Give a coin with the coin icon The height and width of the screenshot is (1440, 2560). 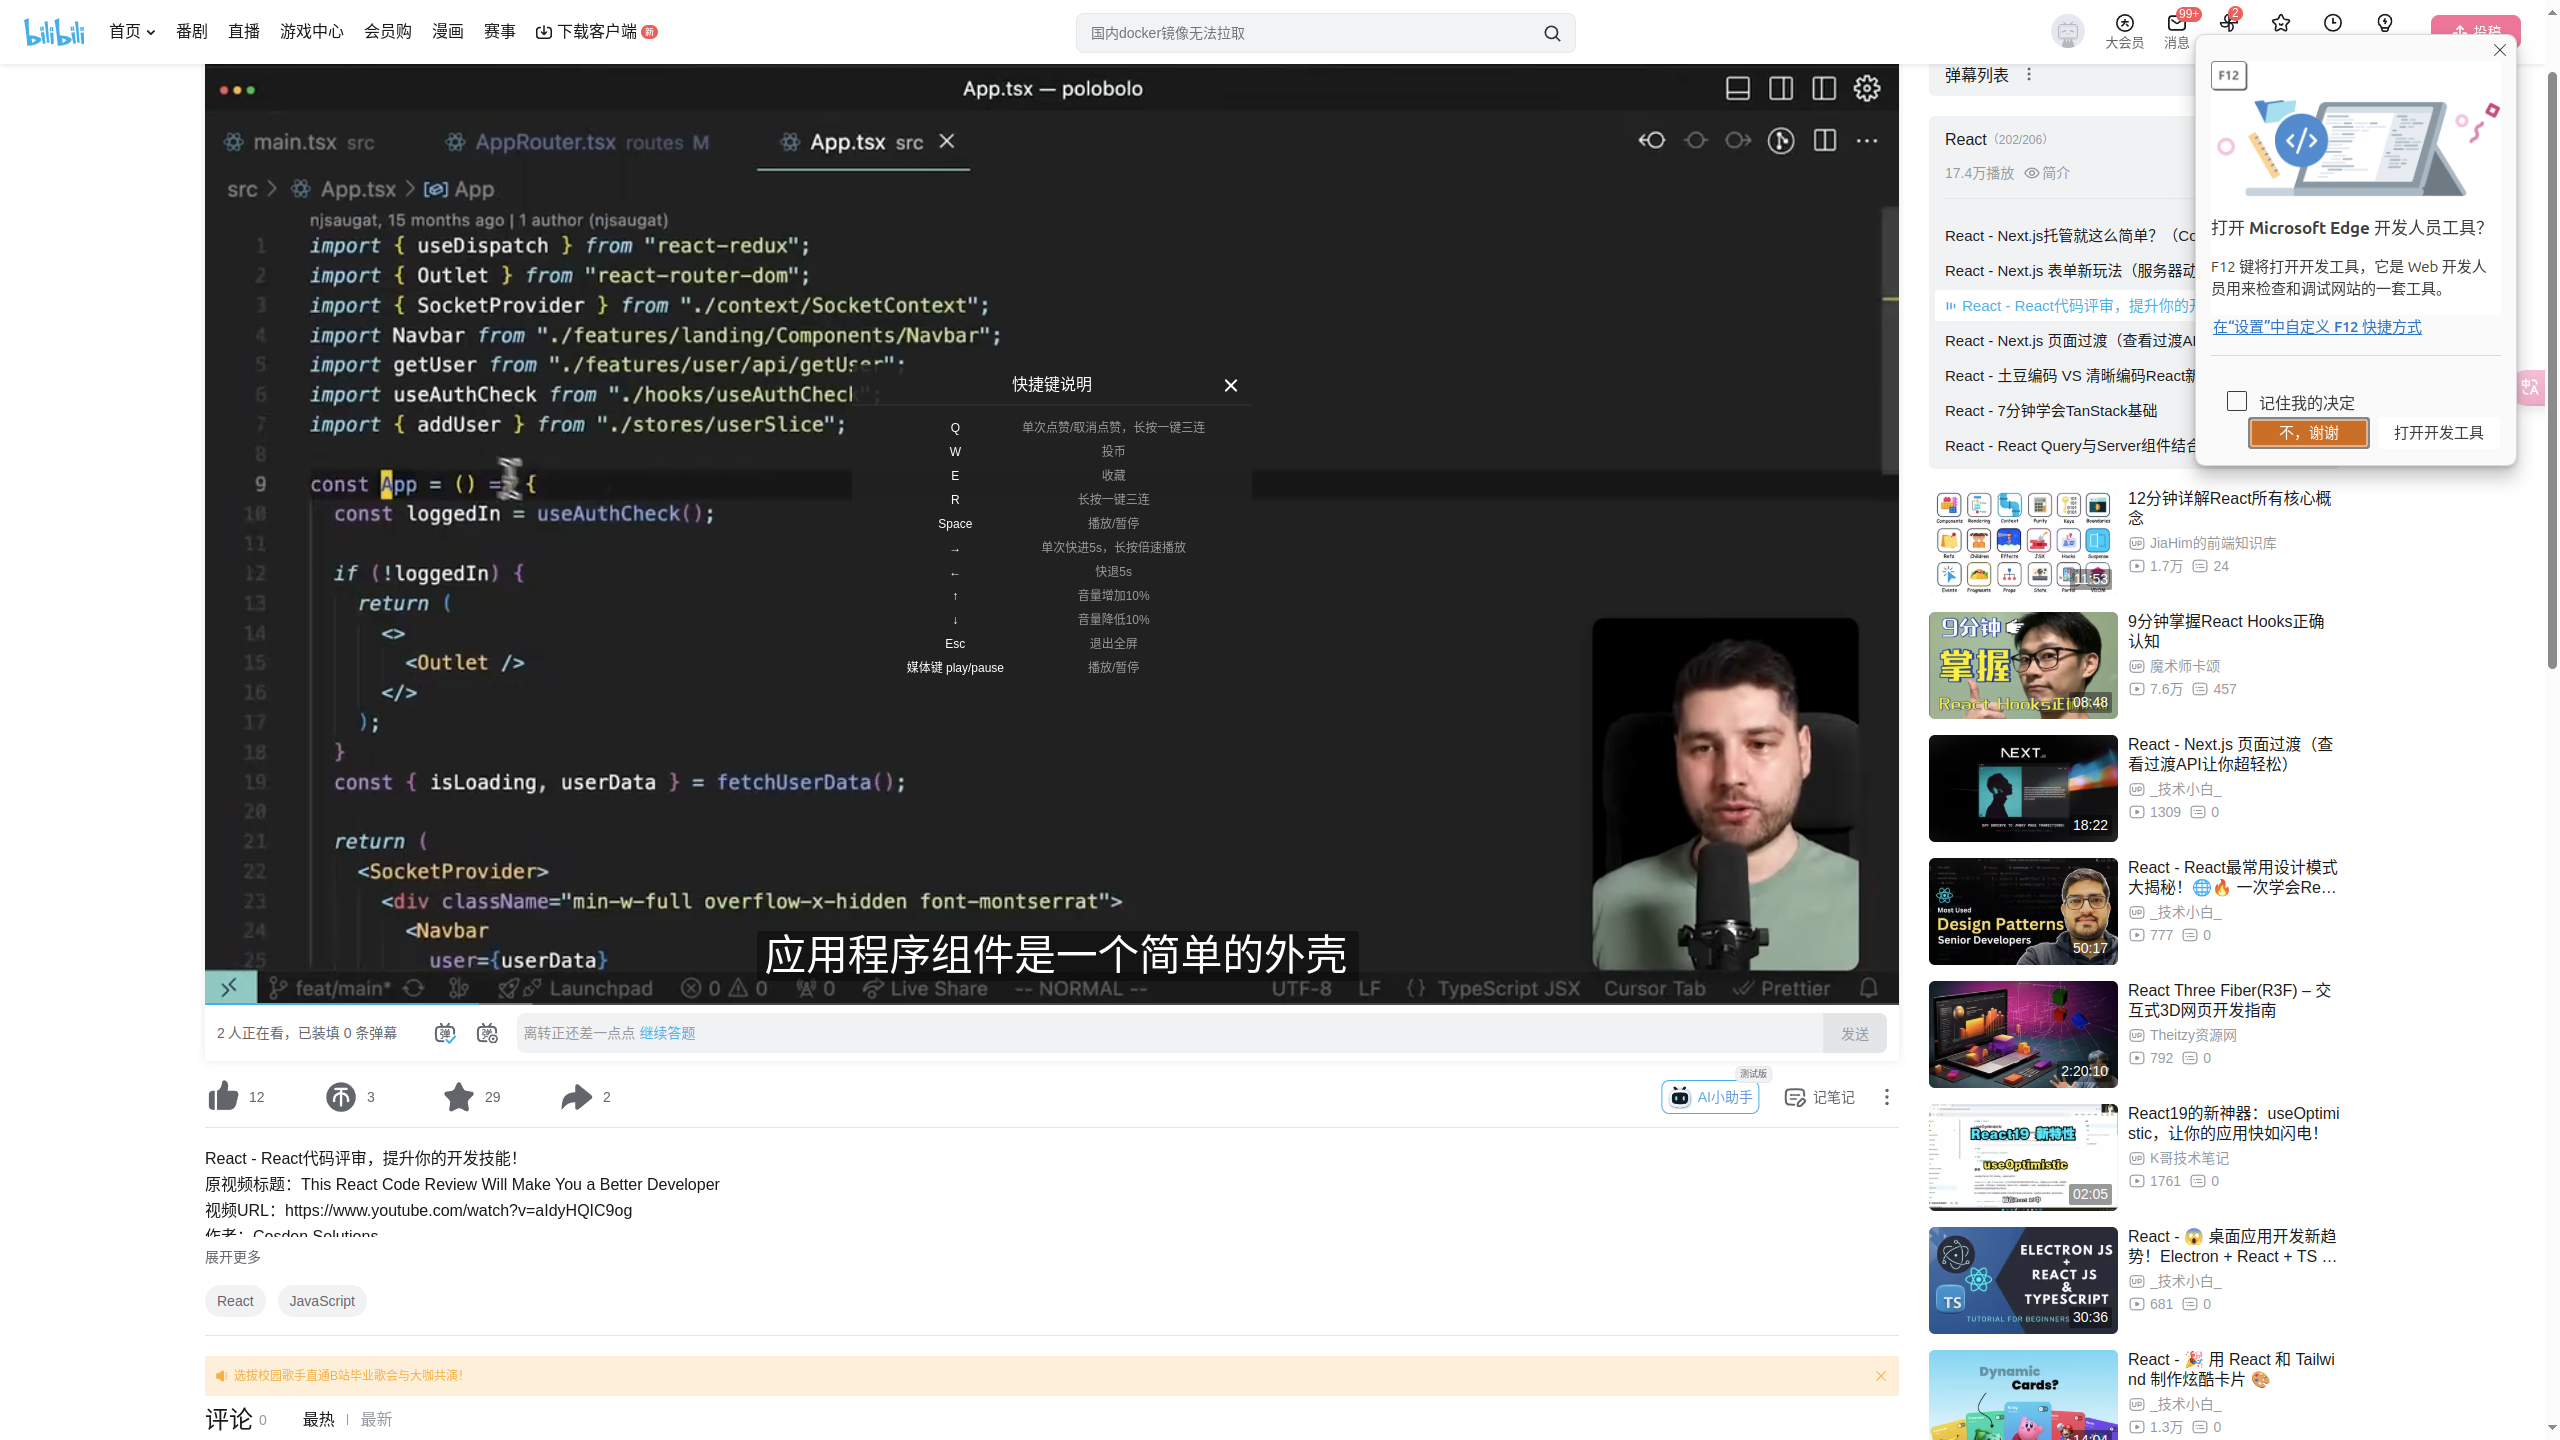(x=340, y=1097)
